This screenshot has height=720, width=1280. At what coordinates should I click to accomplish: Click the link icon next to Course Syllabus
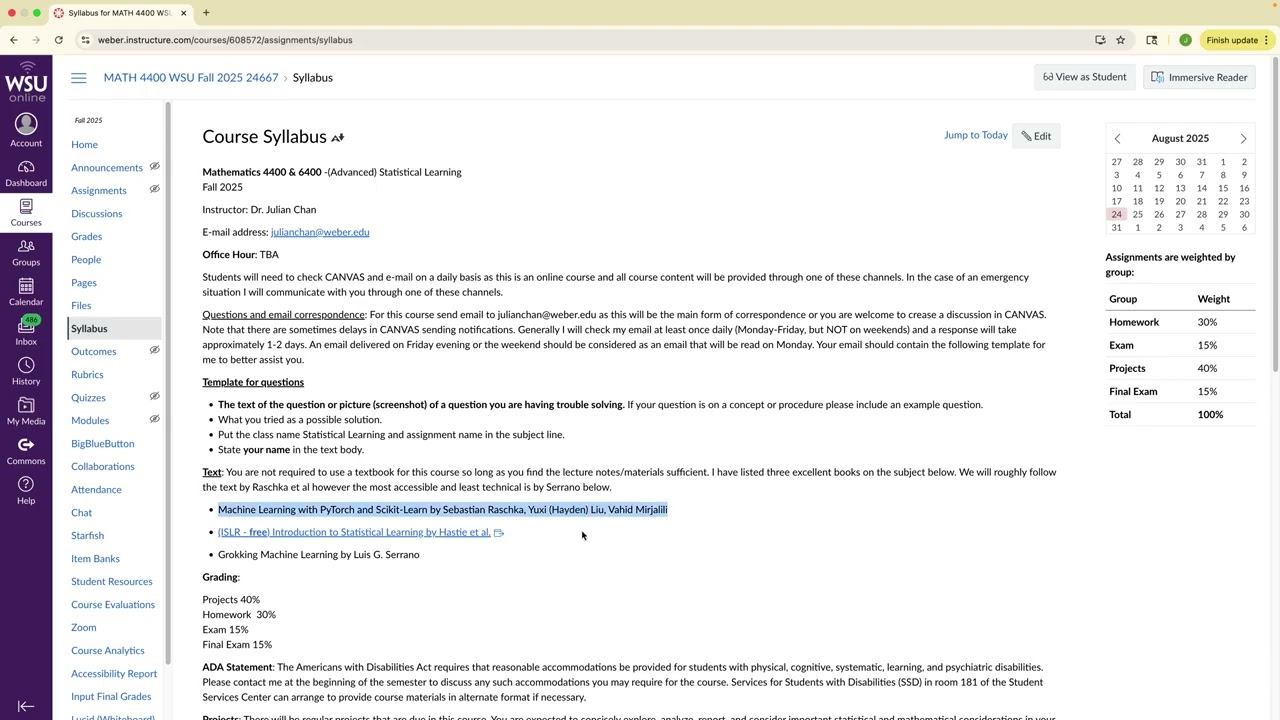pyautogui.click(x=338, y=137)
